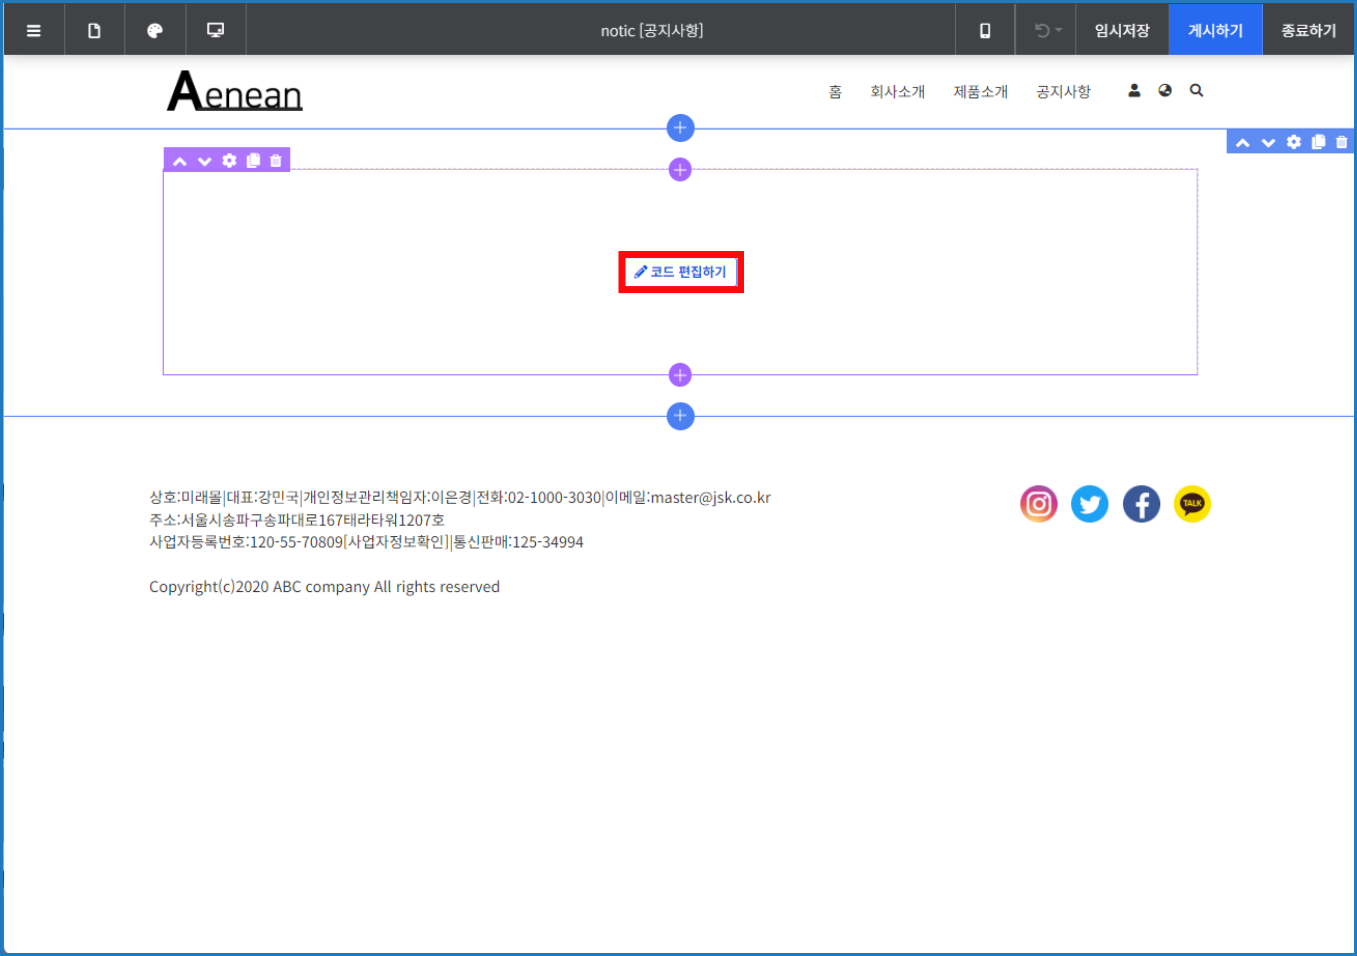This screenshot has height=956, width=1357.
Task: Move section down with purple arrow
Action: pyautogui.click(x=204, y=160)
